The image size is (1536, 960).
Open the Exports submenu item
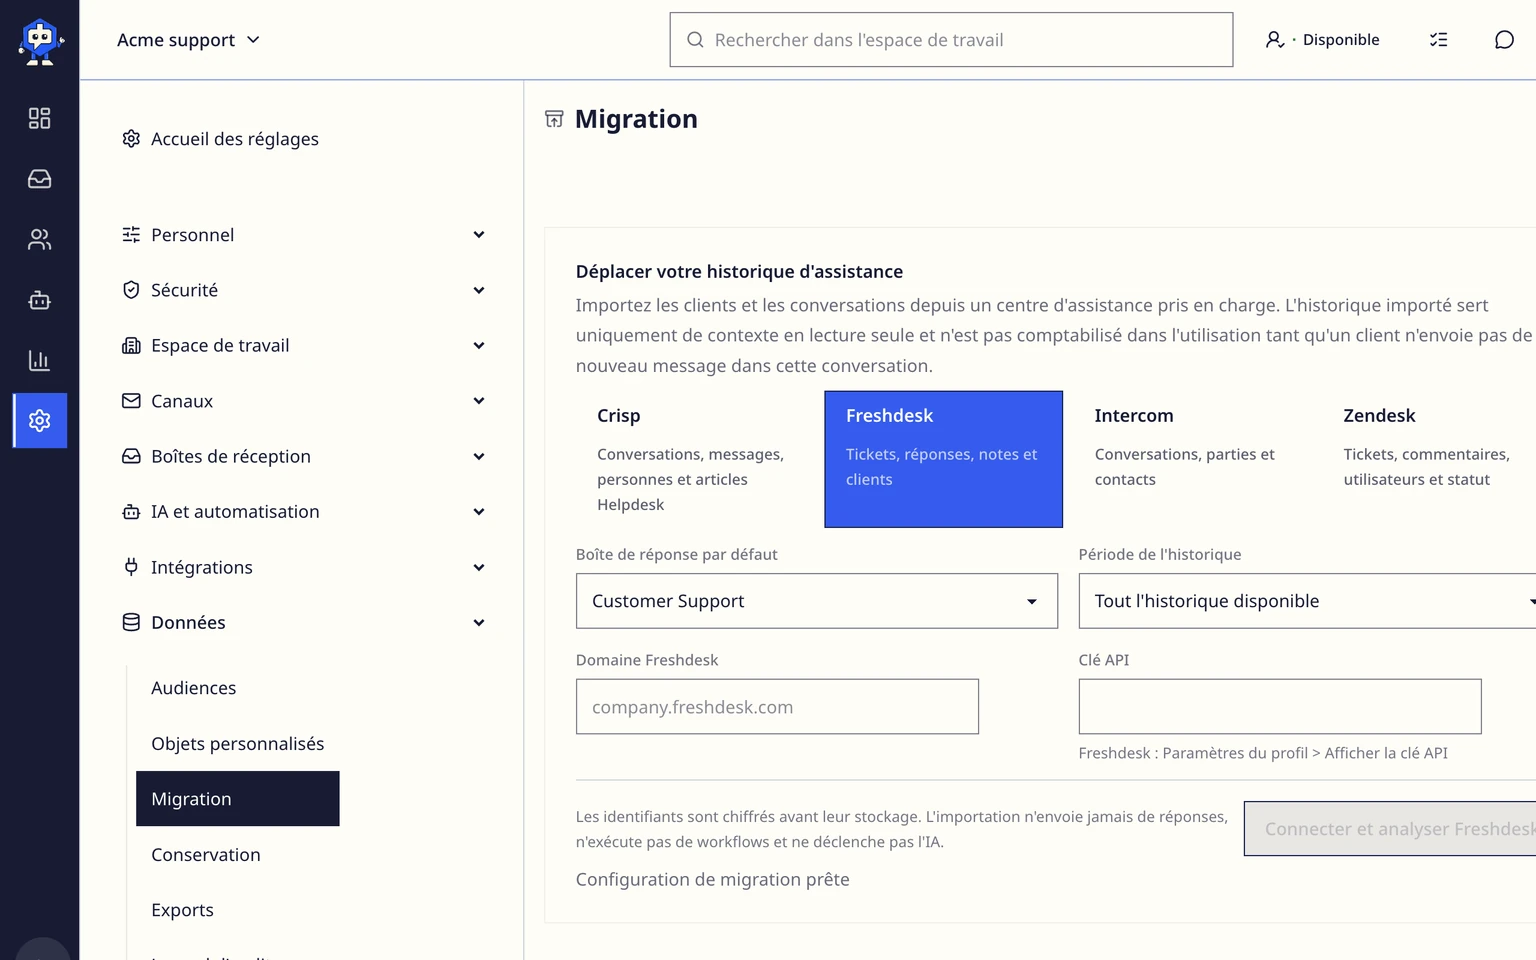point(183,910)
